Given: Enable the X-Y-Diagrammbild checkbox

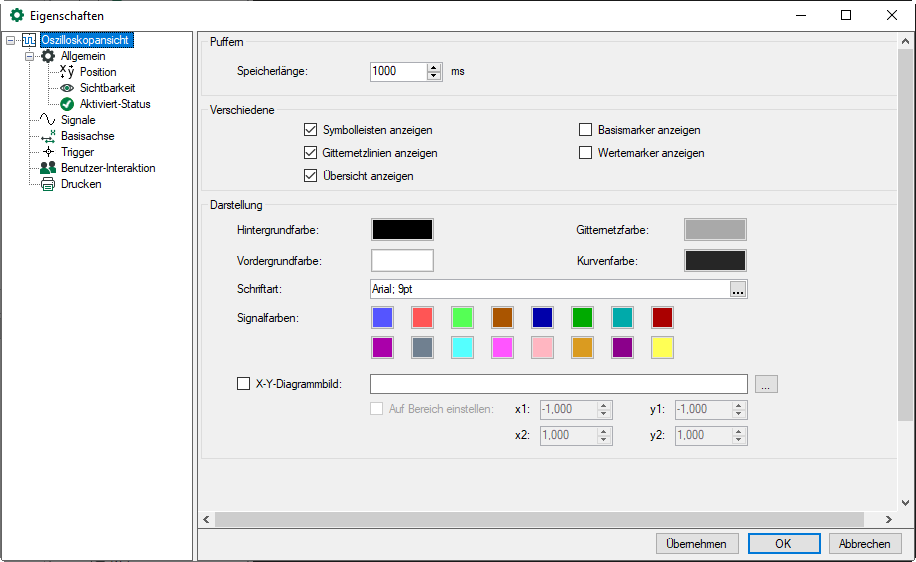Looking at the screenshot, I should pyautogui.click(x=242, y=383).
